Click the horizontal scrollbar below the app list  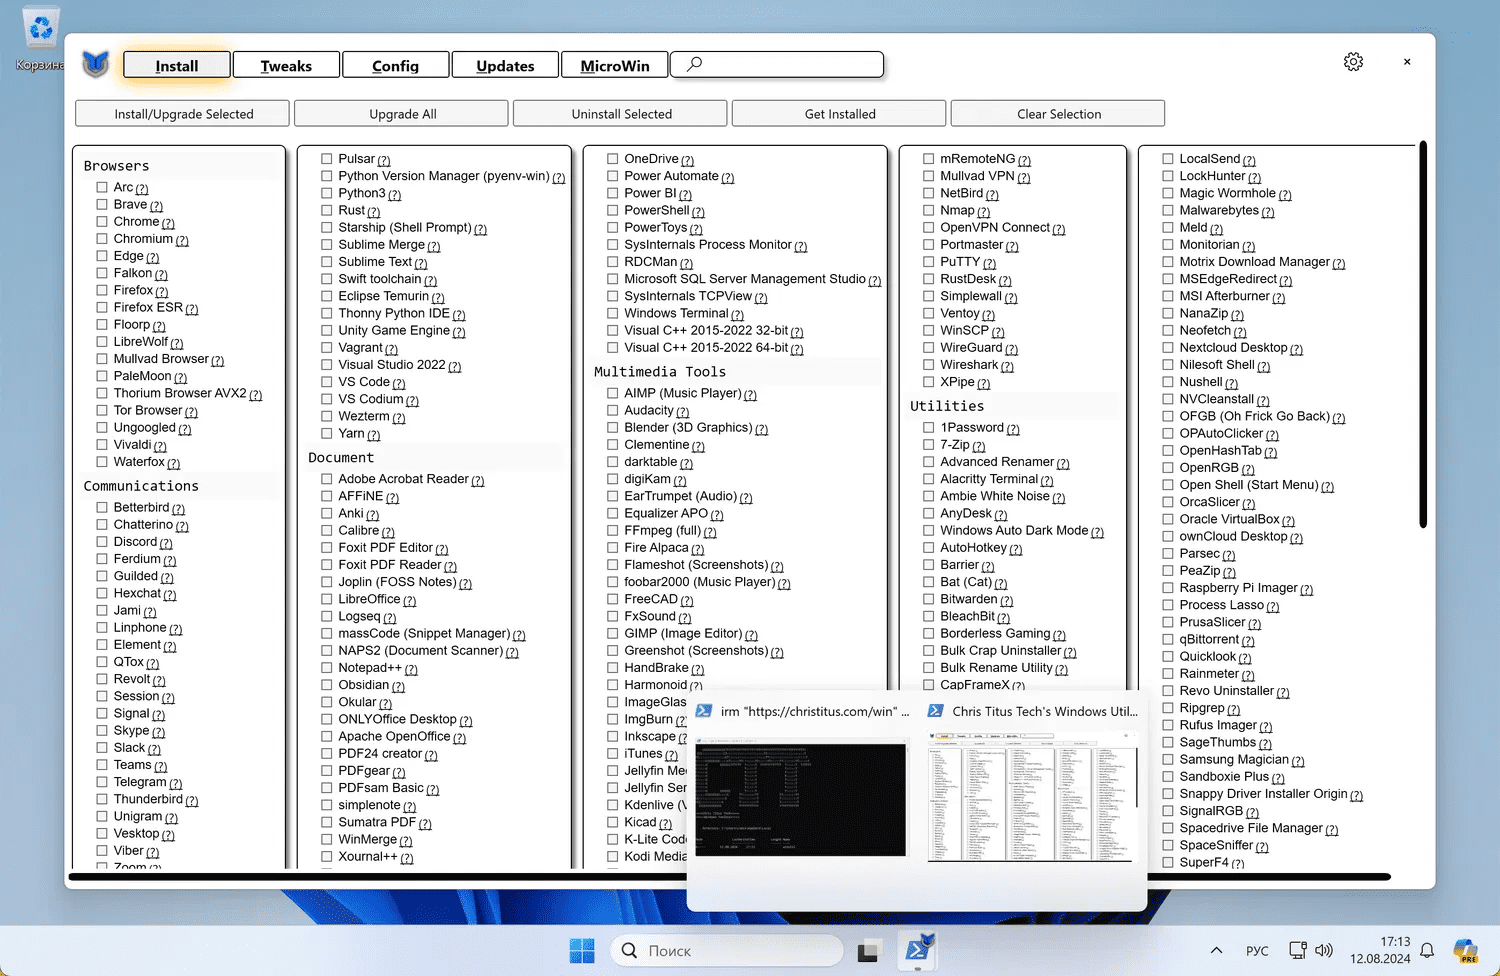tap(729, 877)
